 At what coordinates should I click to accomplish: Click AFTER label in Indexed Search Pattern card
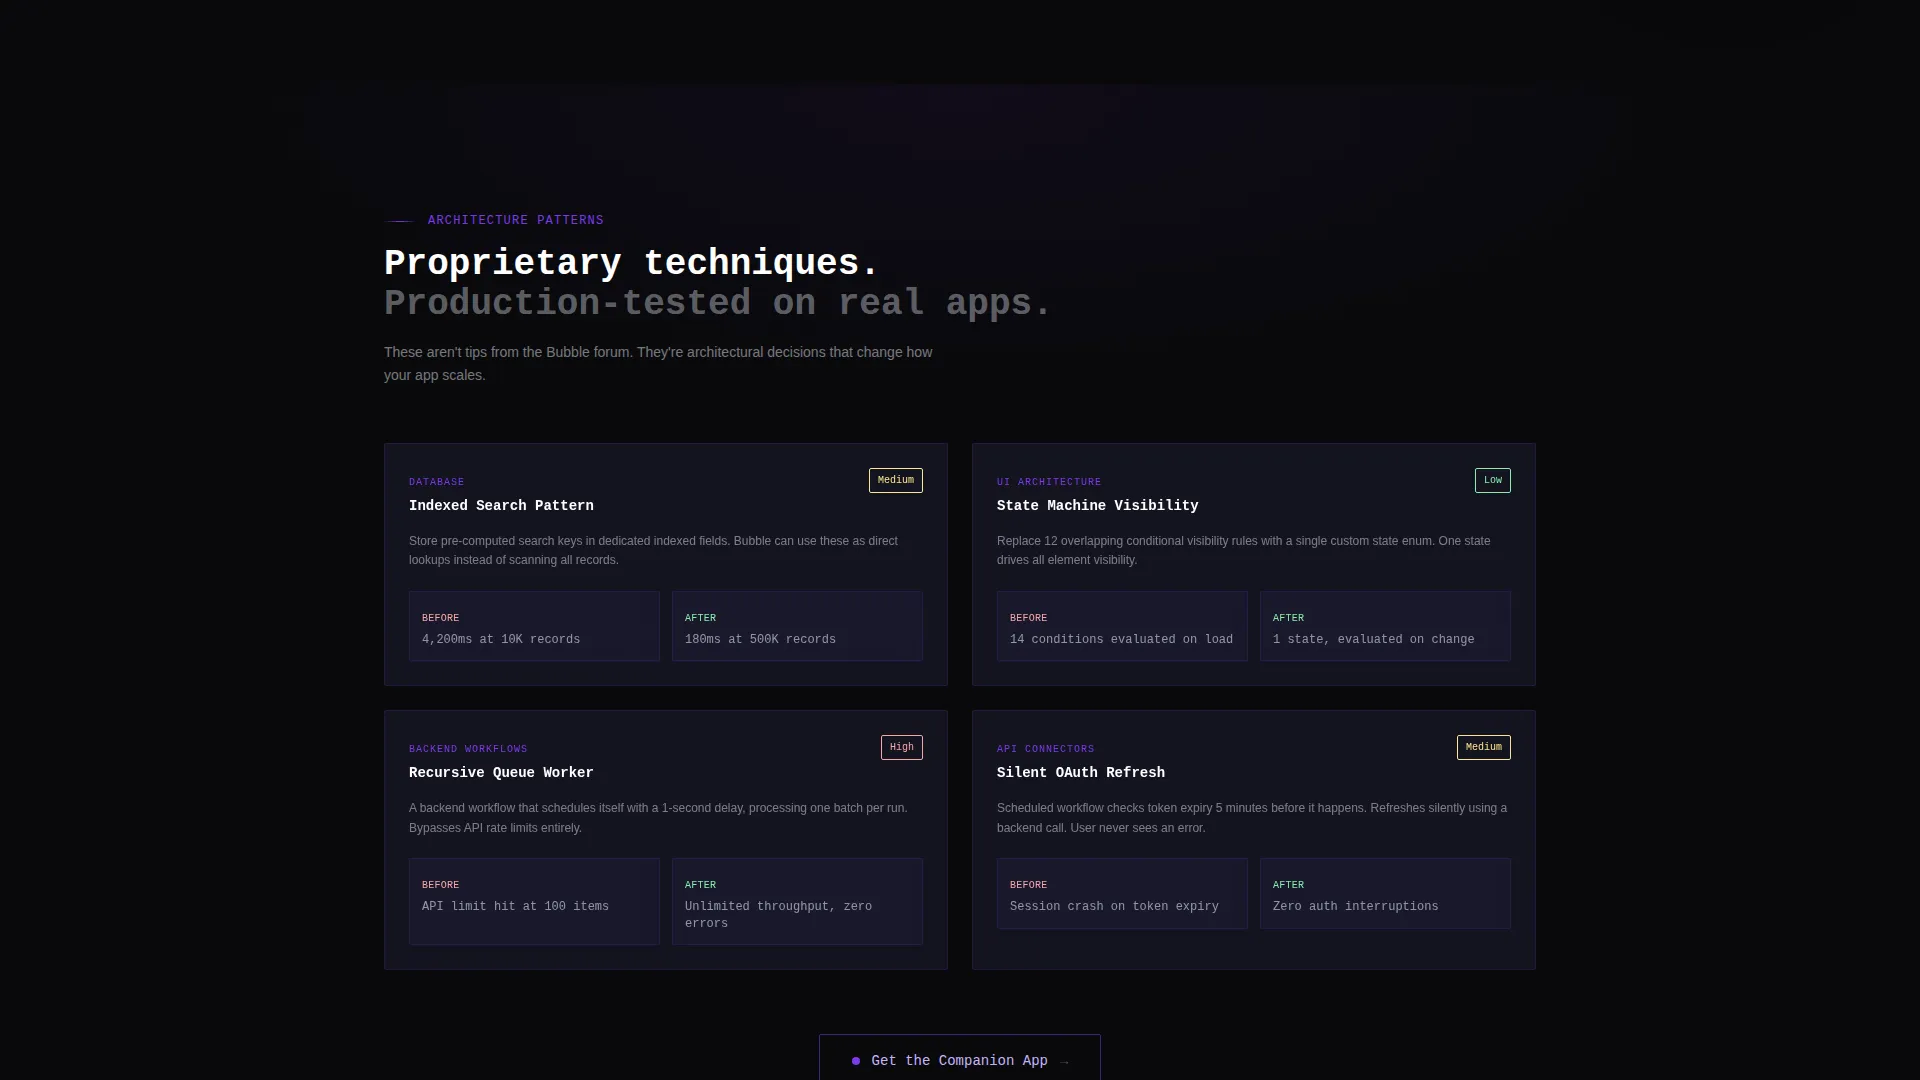click(x=700, y=618)
